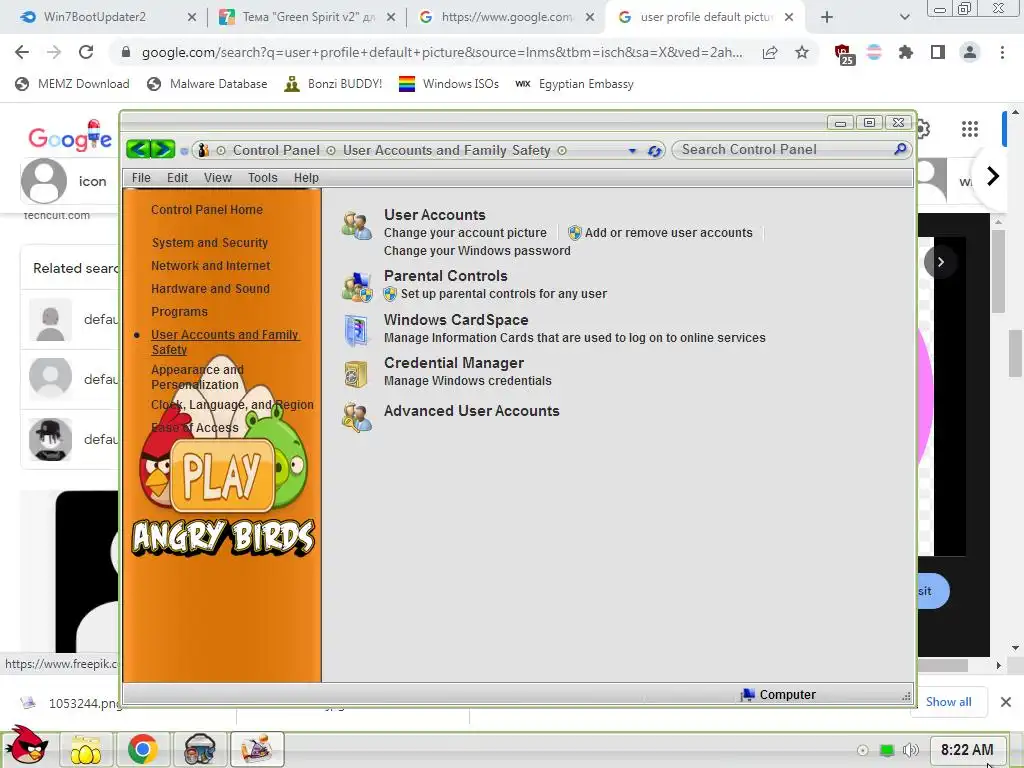Bookmark this page with the star icon
Screen dimensions: 1024x768
[802, 52]
